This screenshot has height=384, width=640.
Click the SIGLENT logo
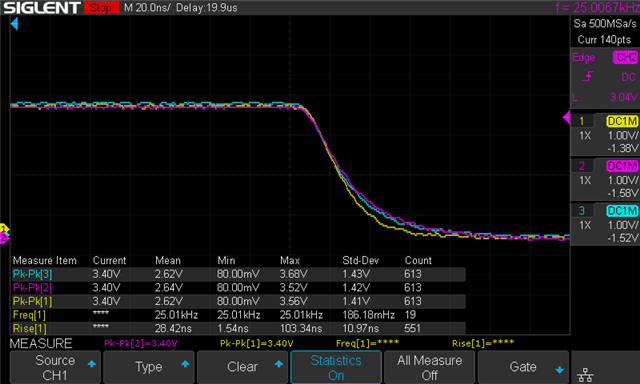click(41, 8)
